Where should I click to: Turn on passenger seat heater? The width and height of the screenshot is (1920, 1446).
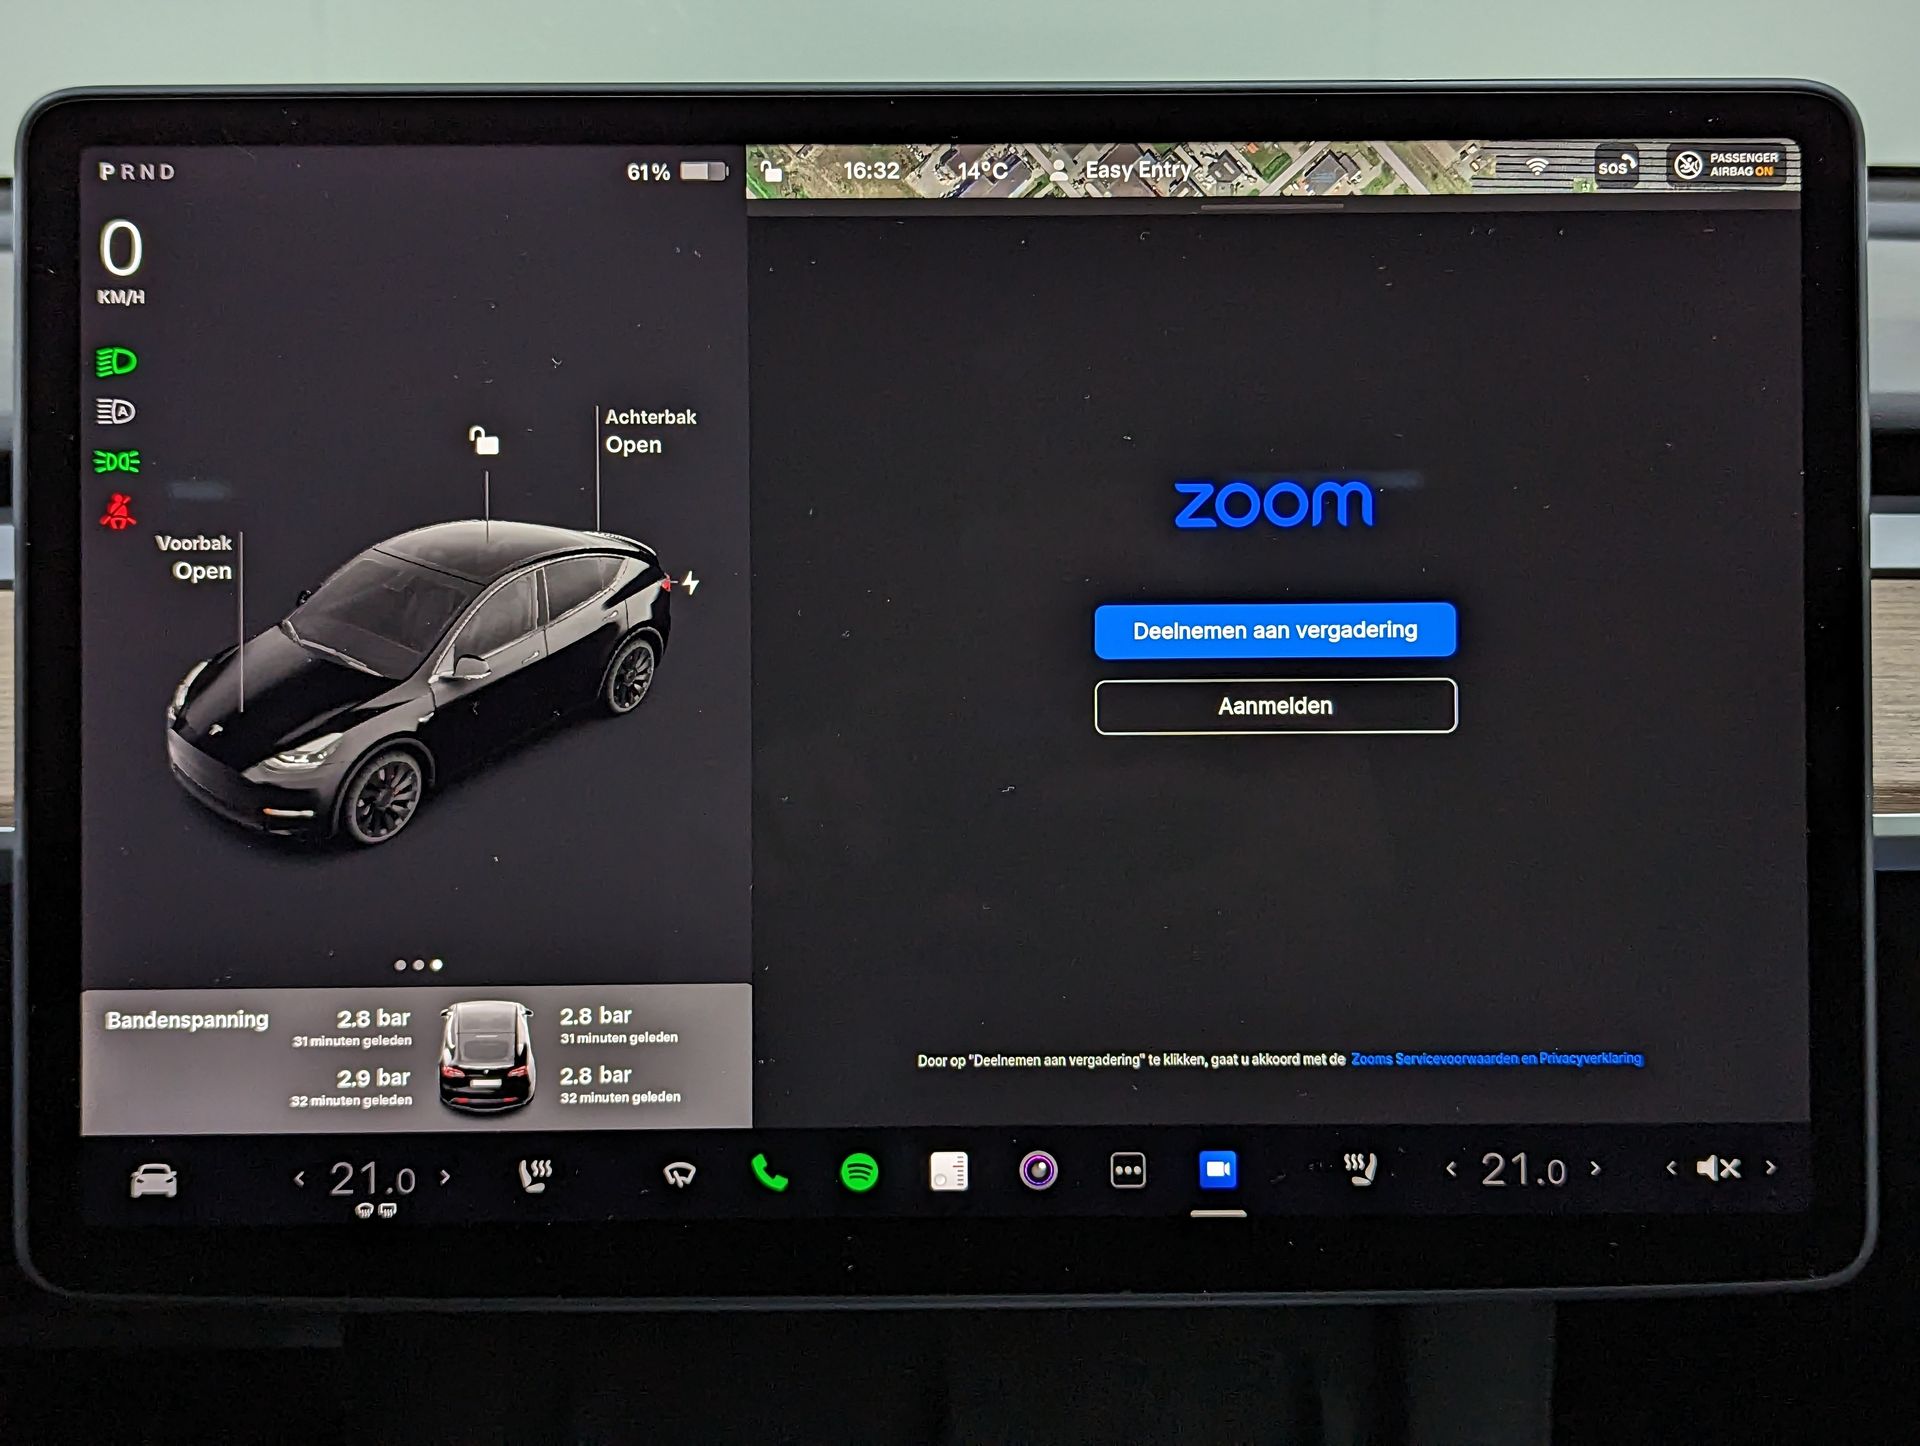(x=1360, y=1168)
